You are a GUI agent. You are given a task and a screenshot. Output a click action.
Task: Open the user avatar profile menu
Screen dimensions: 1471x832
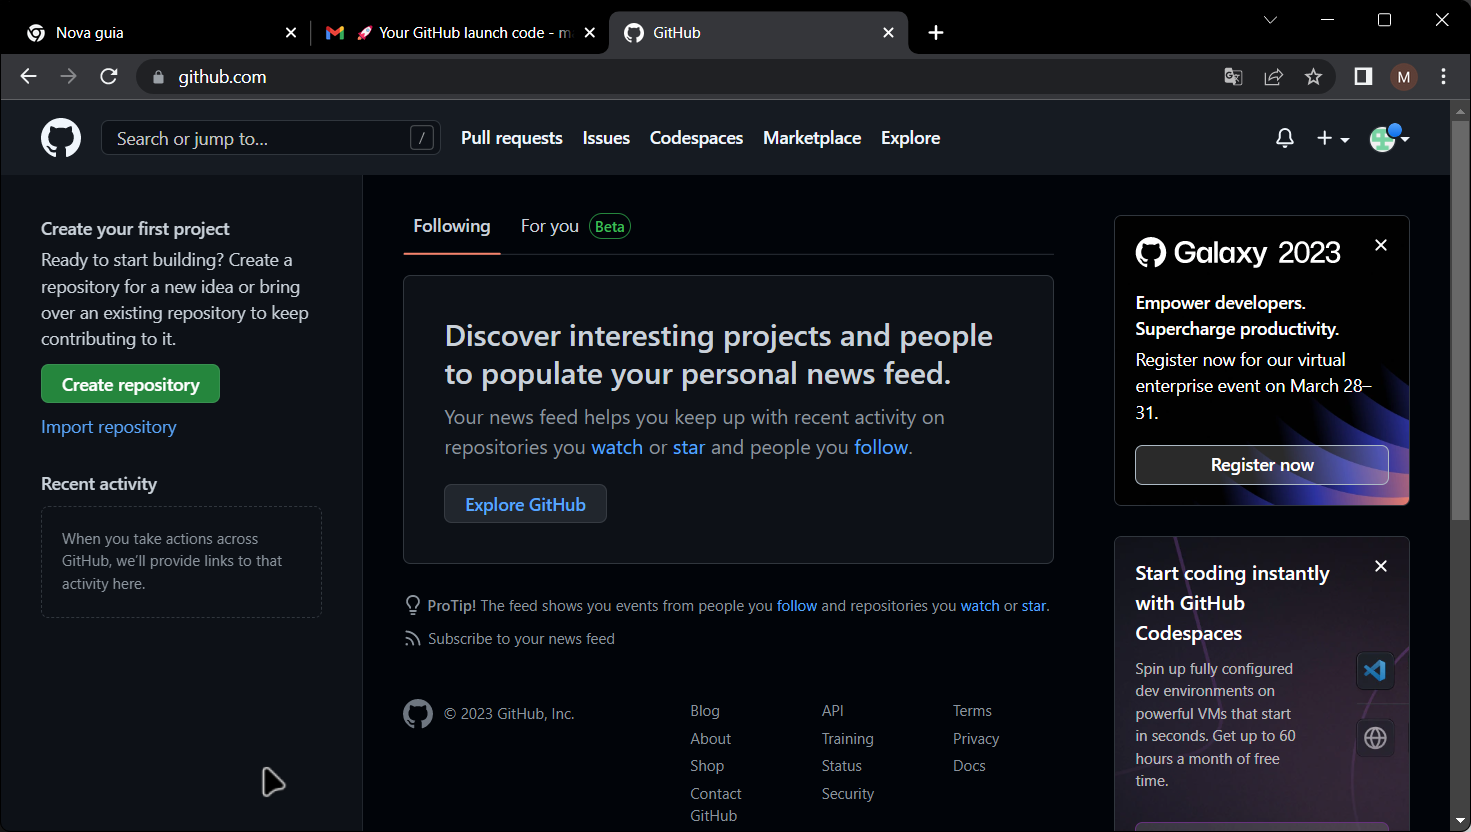click(x=1389, y=138)
